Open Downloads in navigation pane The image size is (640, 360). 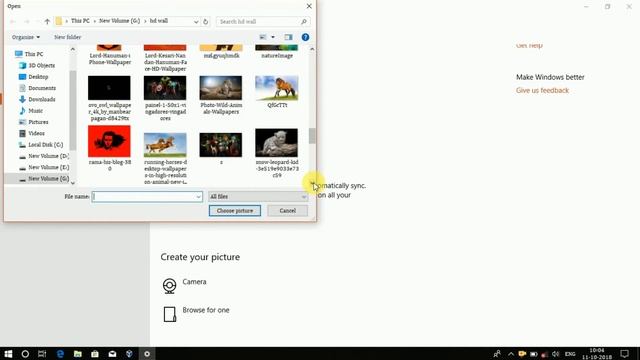click(42, 100)
